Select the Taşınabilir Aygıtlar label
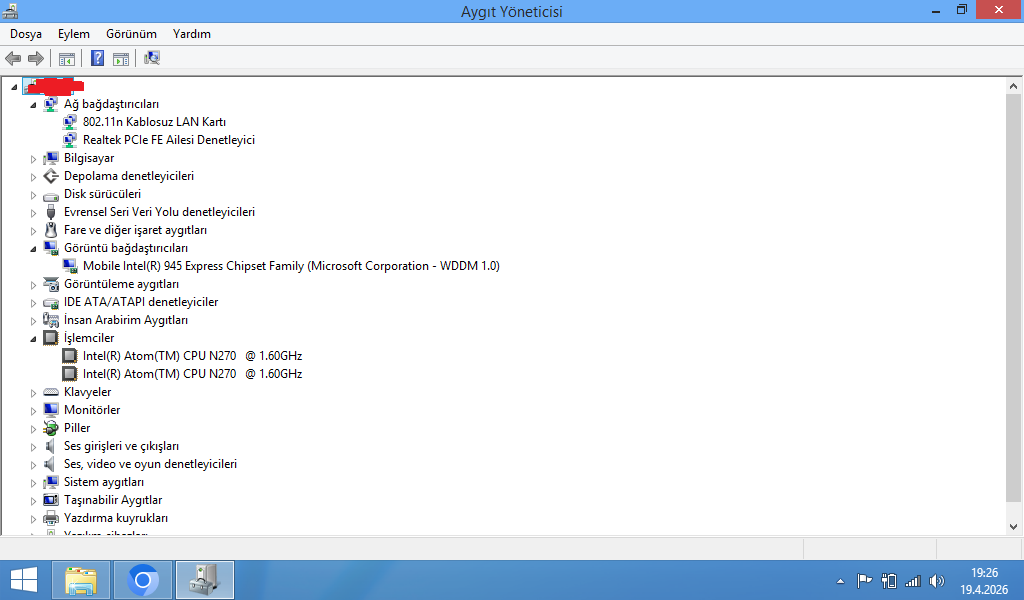The width and height of the screenshot is (1024, 600). (113, 500)
